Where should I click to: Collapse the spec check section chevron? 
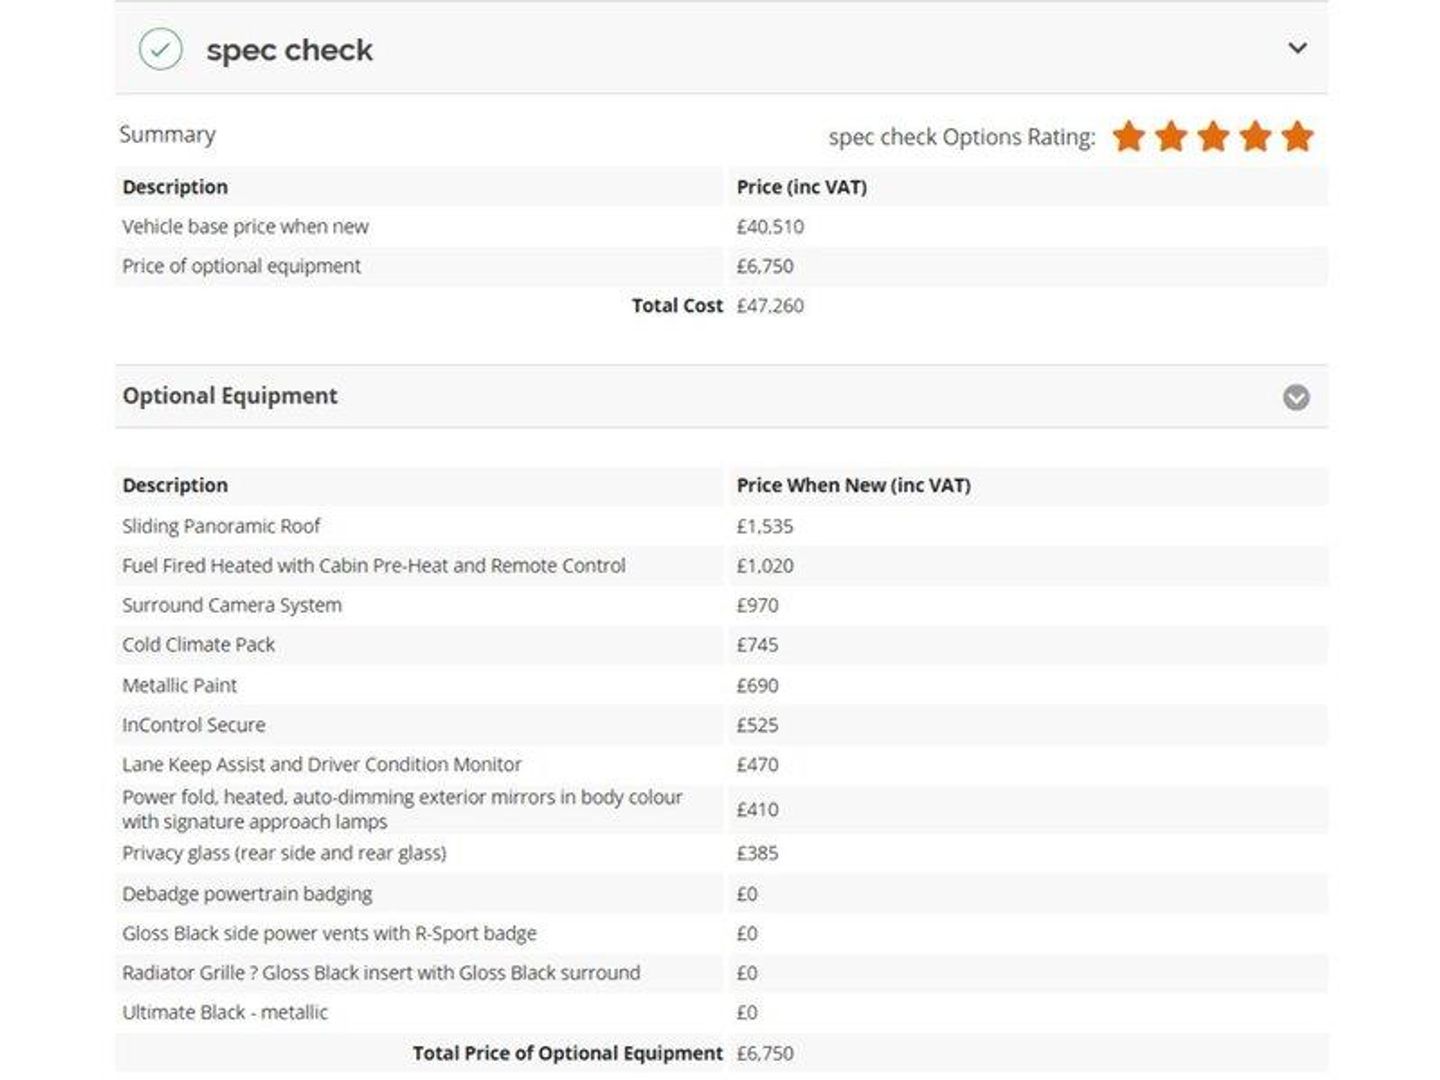(1297, 48)
